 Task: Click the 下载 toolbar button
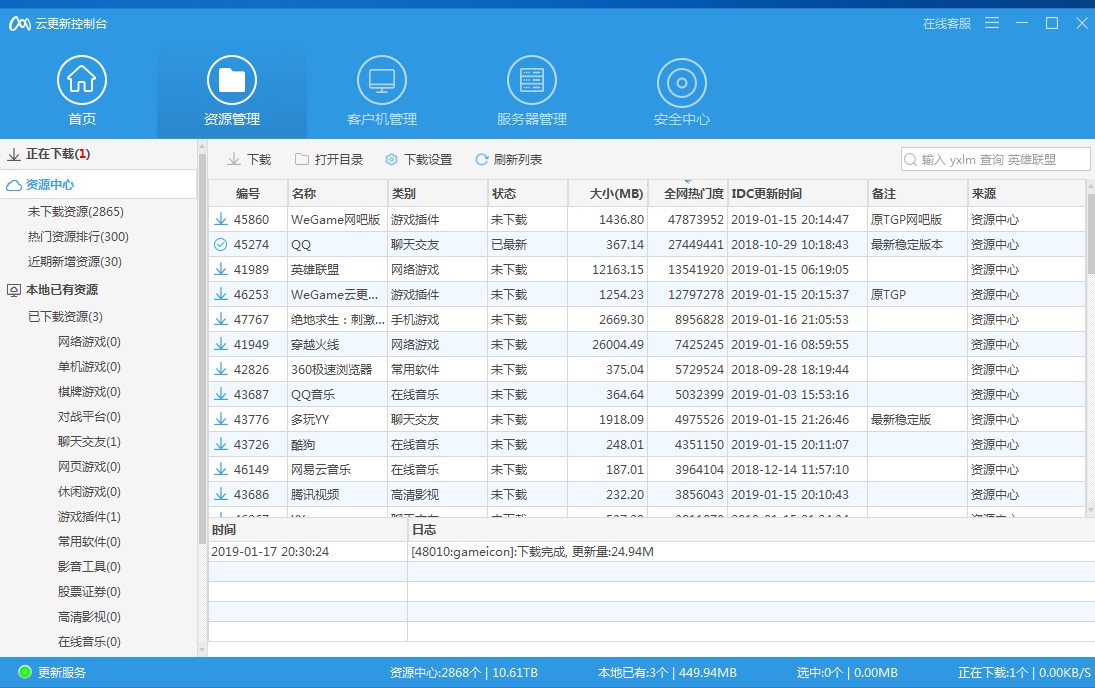pos(249,159)
